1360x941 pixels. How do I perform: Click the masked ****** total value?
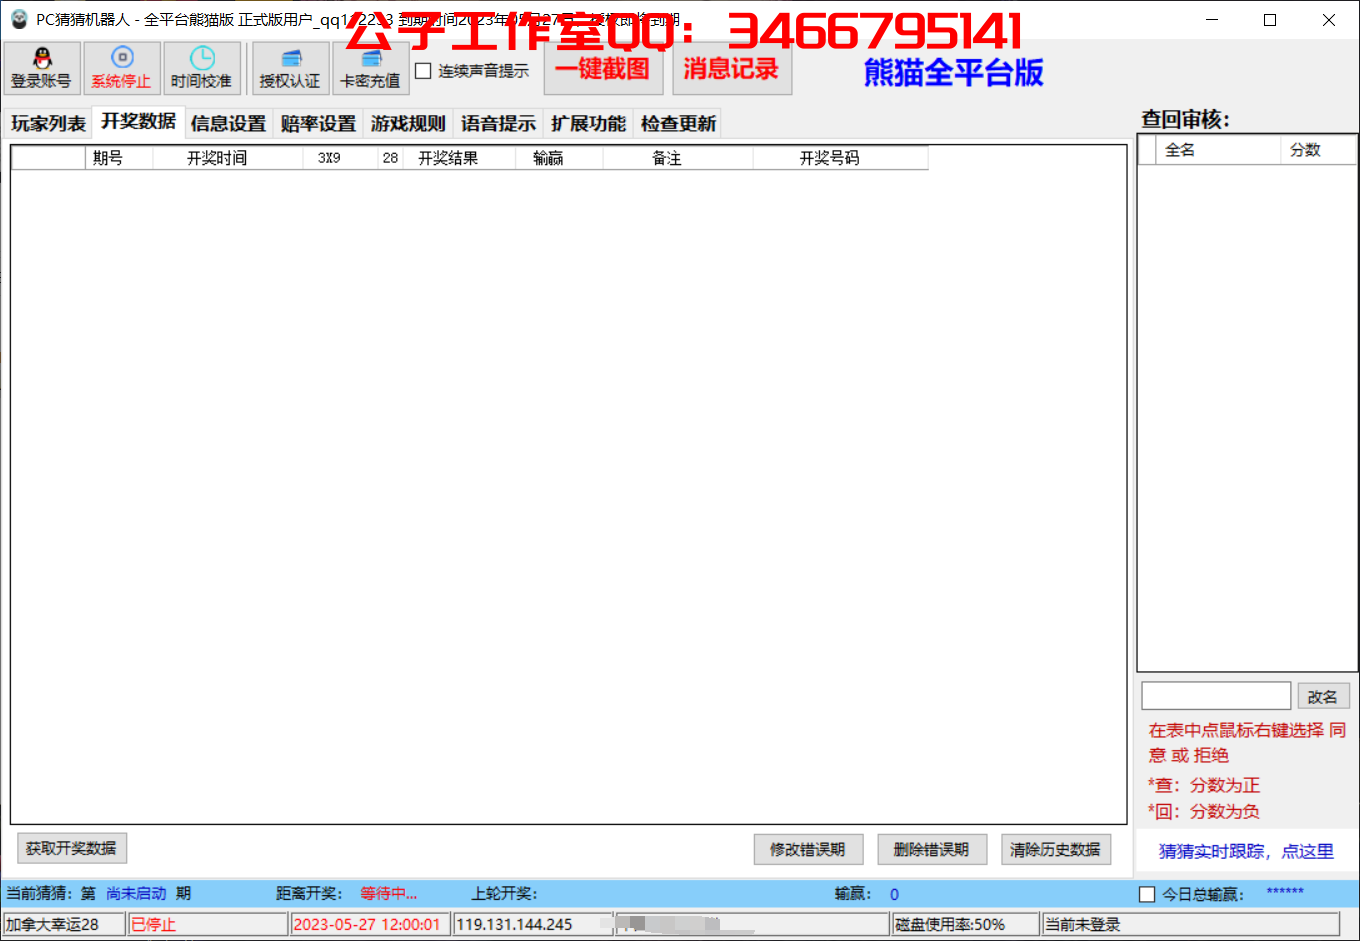point(1285,892)
